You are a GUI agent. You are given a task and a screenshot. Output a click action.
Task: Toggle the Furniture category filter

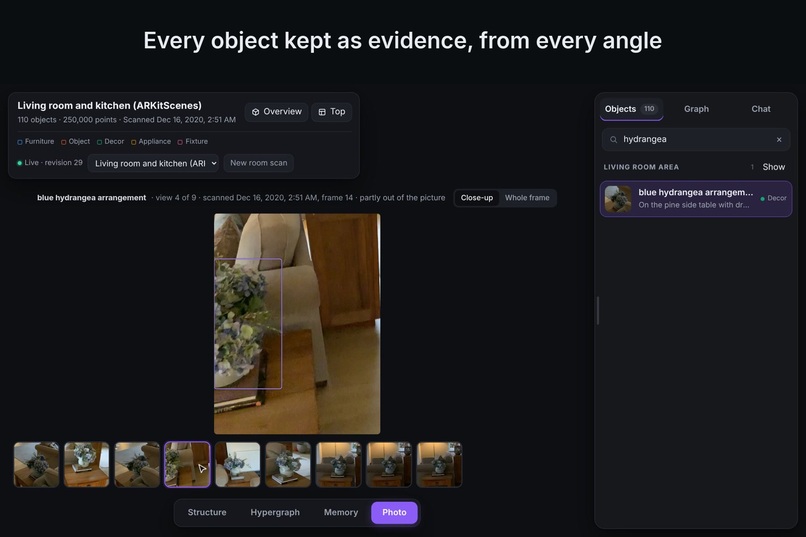[35, 141]
